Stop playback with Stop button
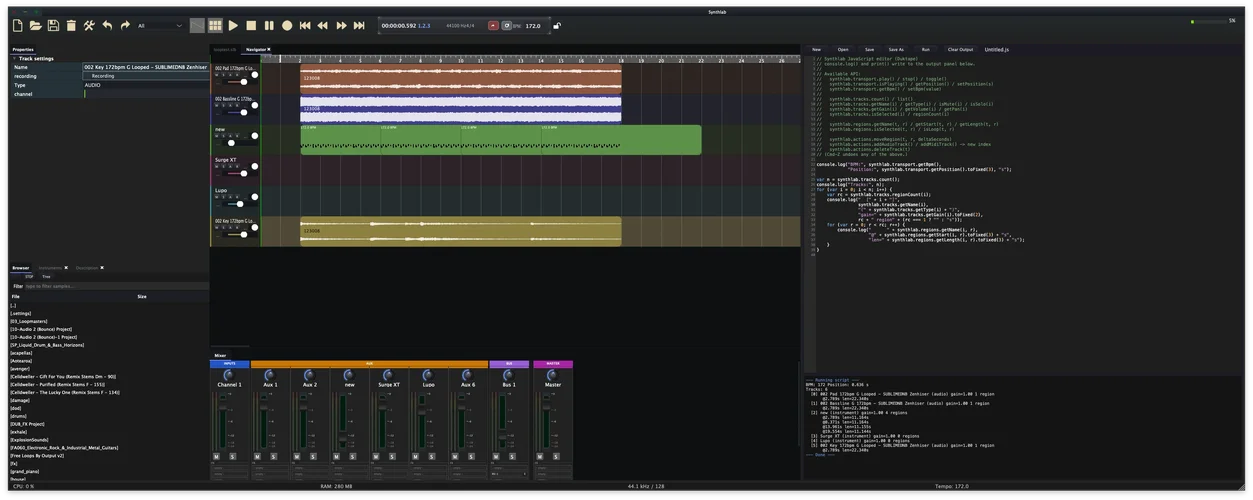The image size is (1253, 500). coord(251,25)
